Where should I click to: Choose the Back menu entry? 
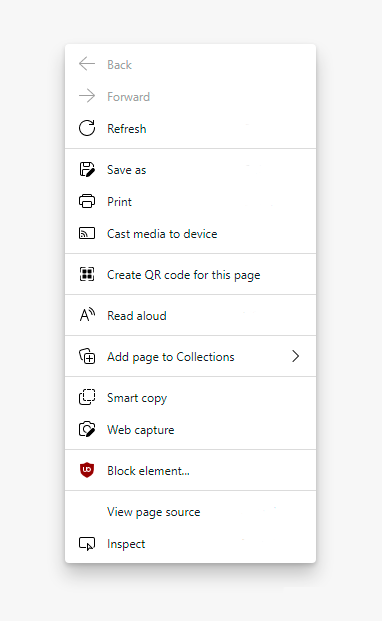point(190,64)
